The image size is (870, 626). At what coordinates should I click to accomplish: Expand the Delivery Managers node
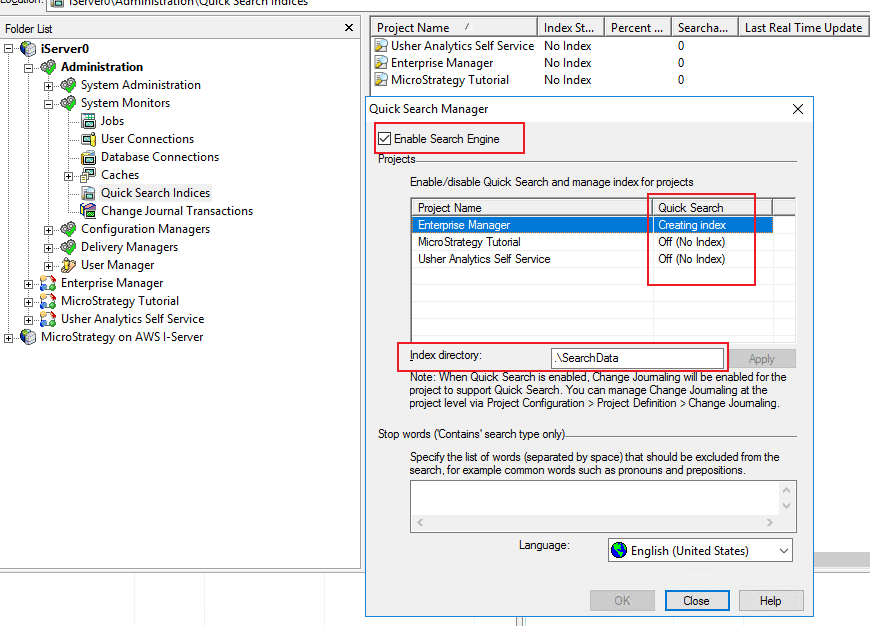(48, 247)
